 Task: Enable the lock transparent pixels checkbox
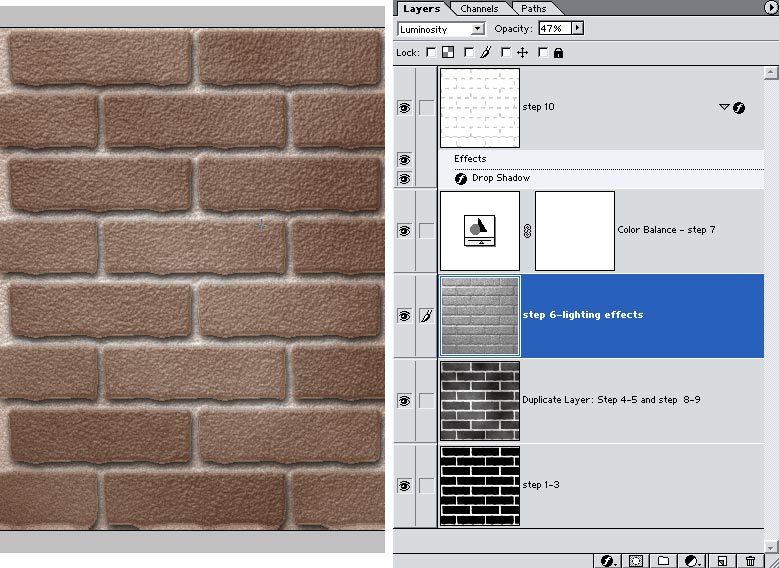(x=431, y=52)
